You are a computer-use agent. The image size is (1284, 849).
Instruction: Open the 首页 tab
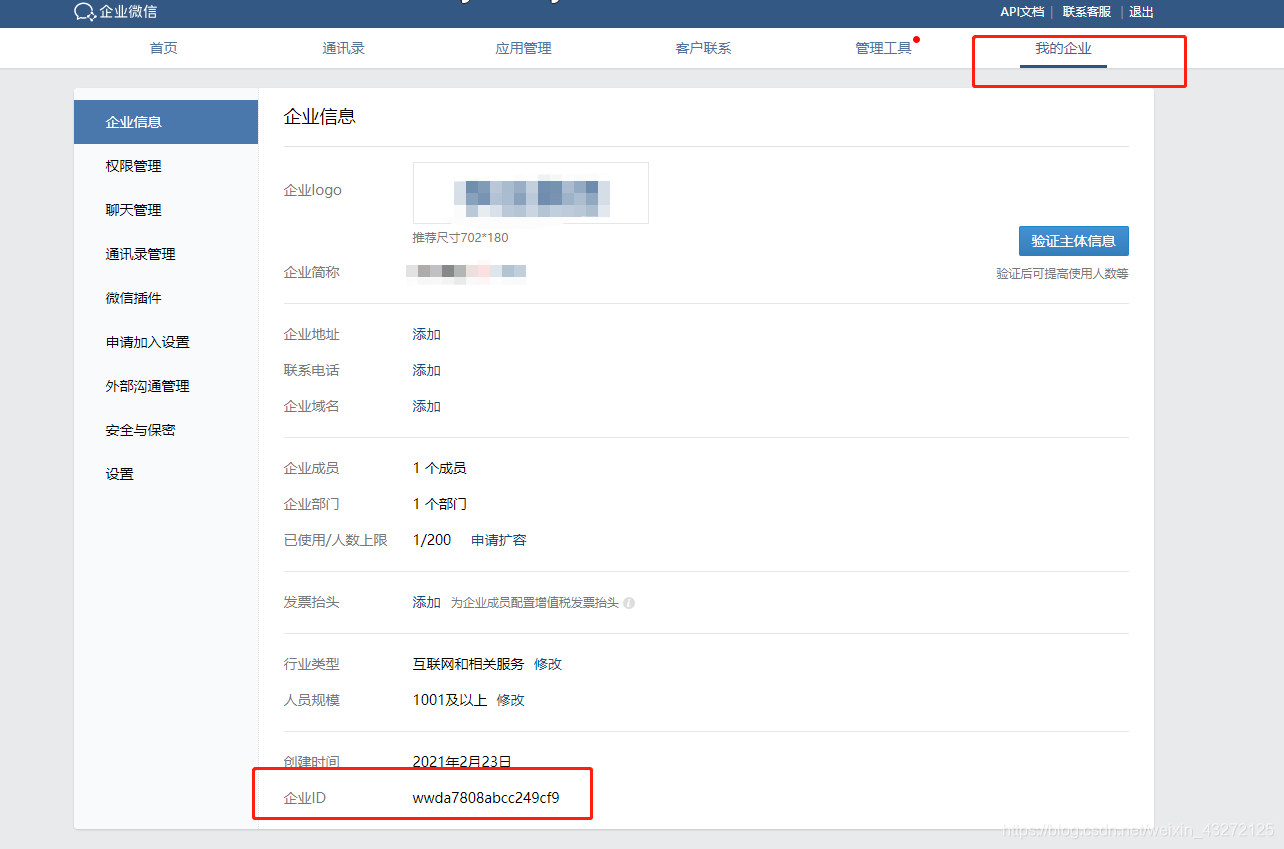(x=164, y=48)
